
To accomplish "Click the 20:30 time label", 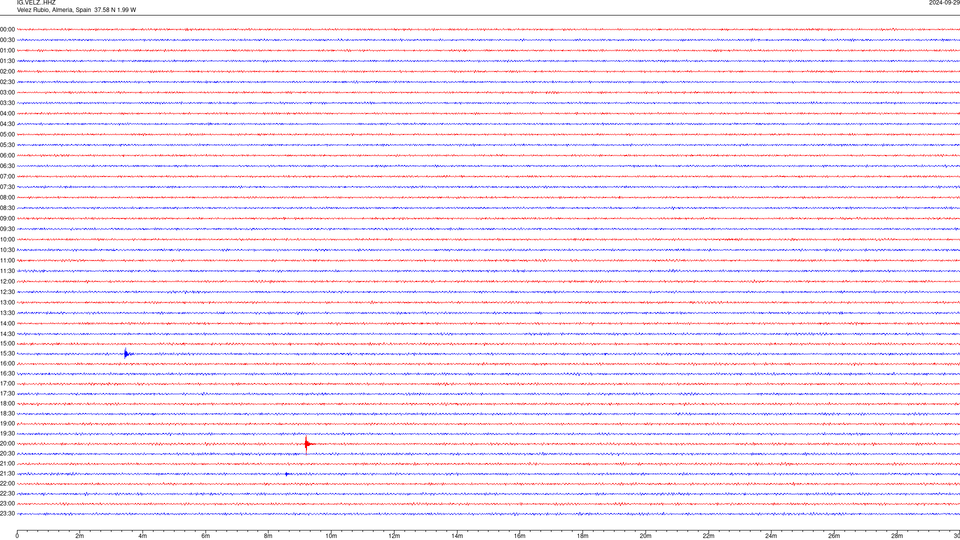I will coord(7,454).
